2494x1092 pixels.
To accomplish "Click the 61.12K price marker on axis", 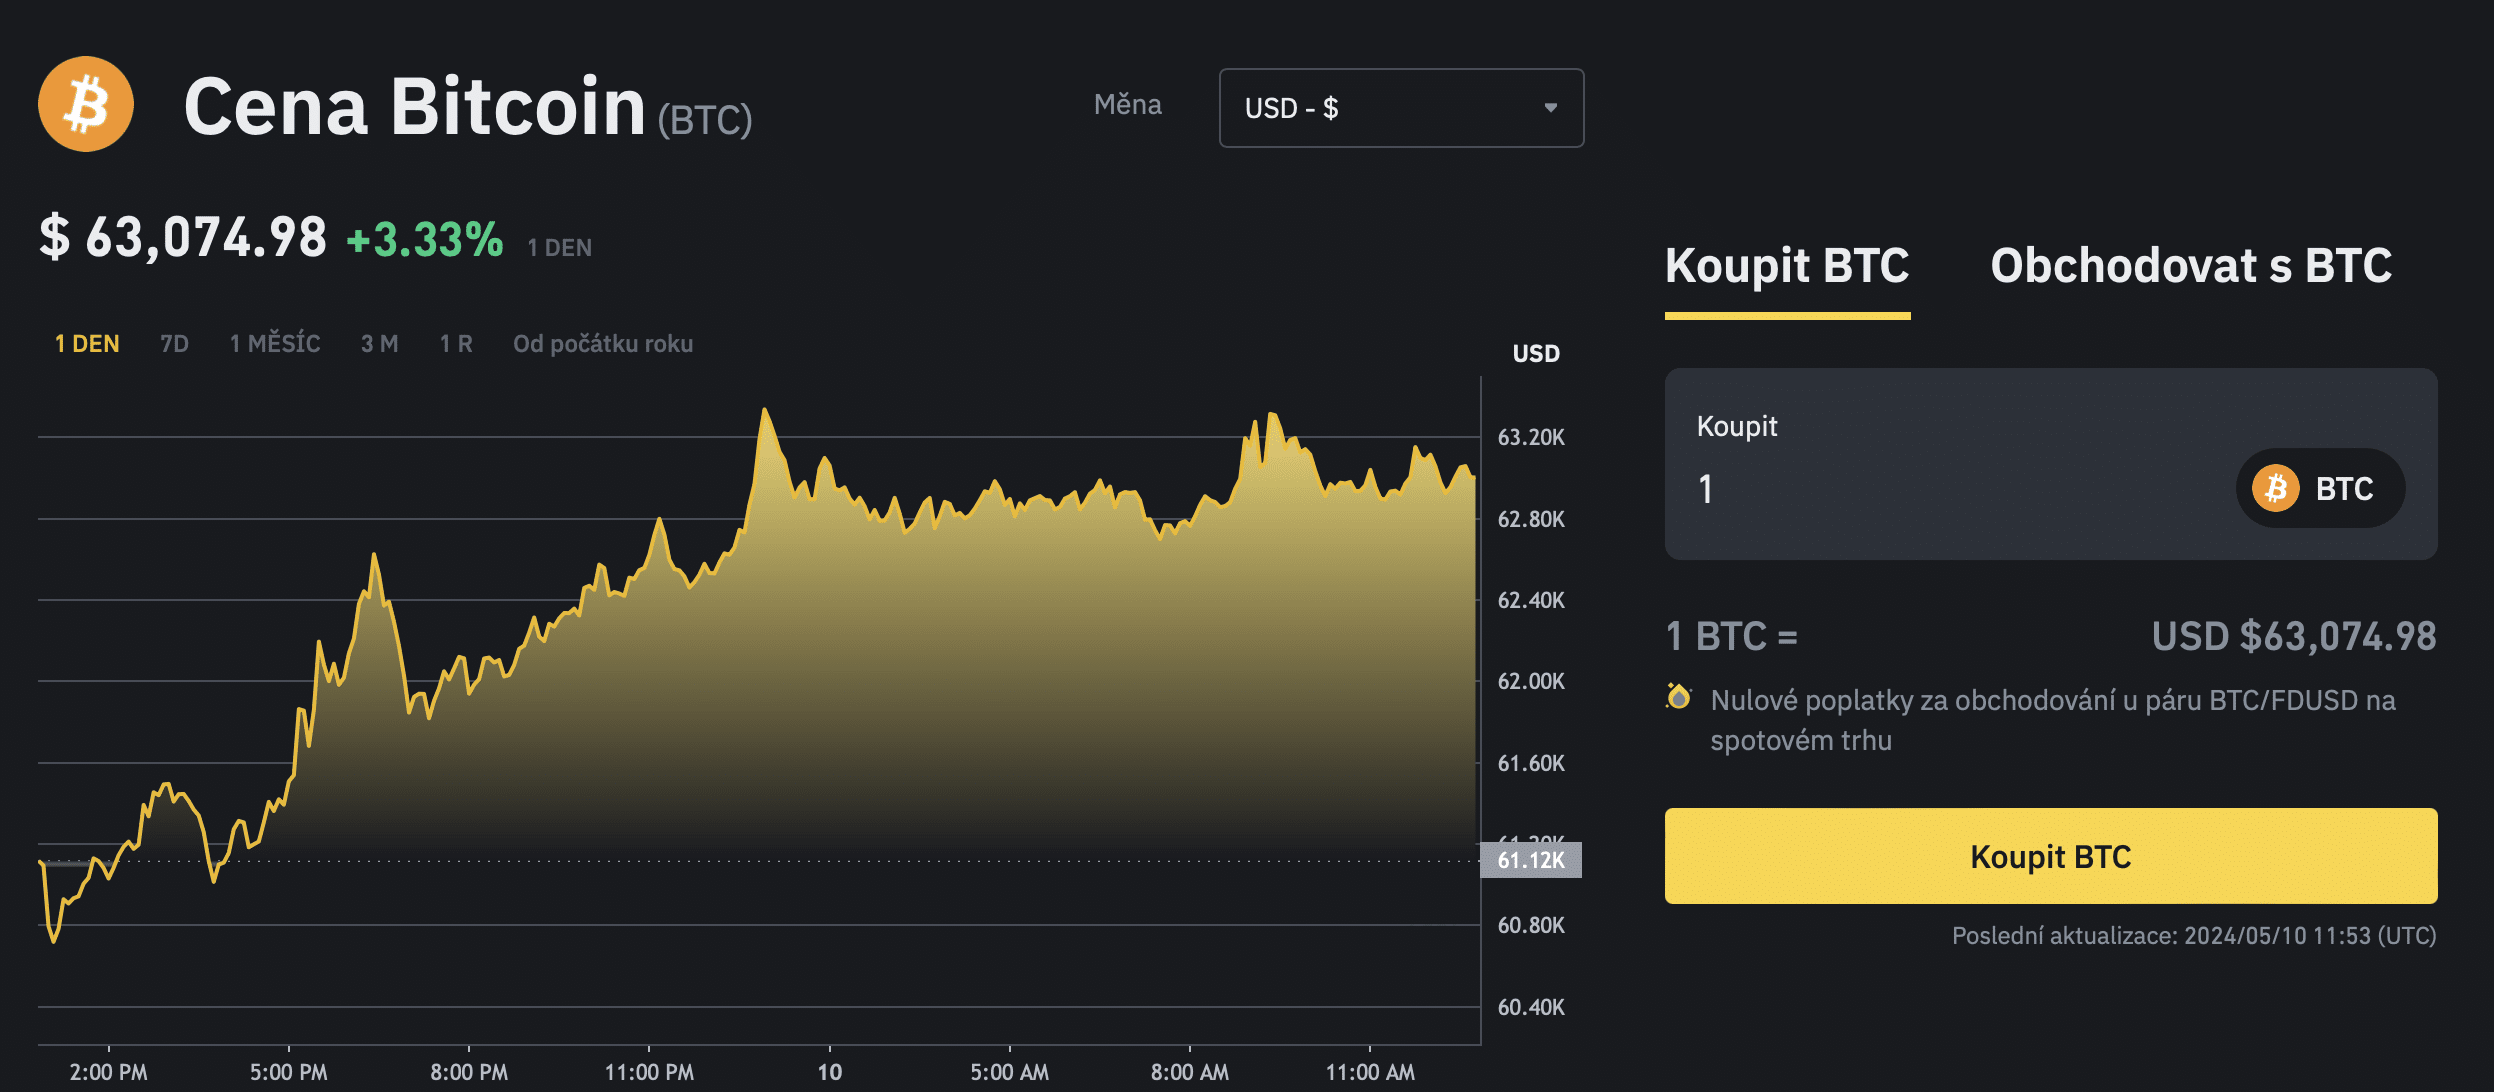I will [1531, 860].
